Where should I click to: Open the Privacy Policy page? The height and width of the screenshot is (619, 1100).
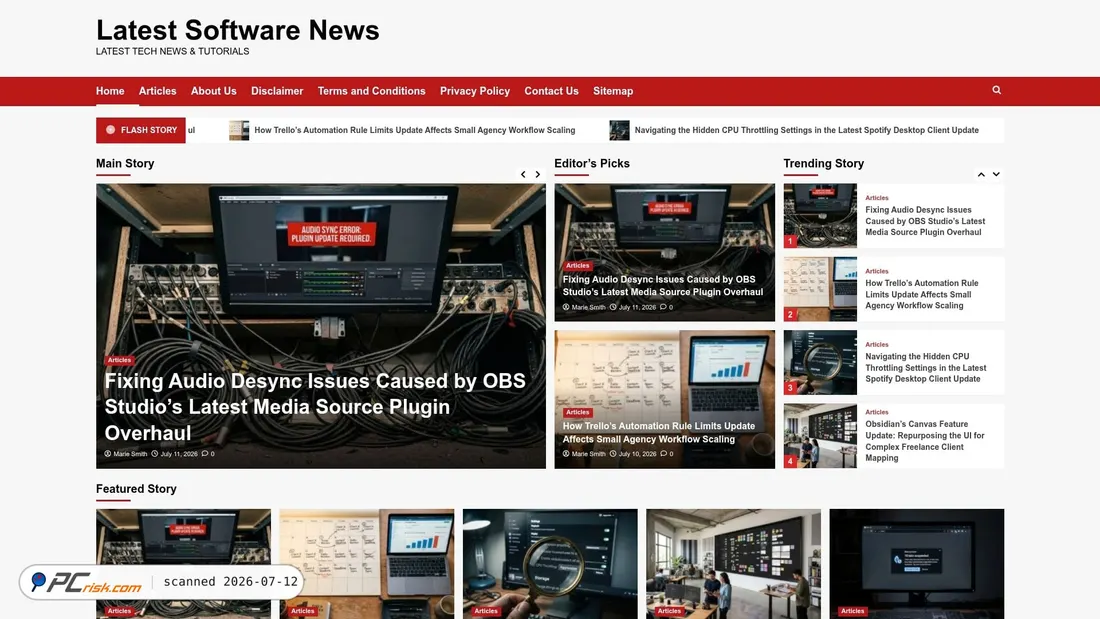(475, 91)
